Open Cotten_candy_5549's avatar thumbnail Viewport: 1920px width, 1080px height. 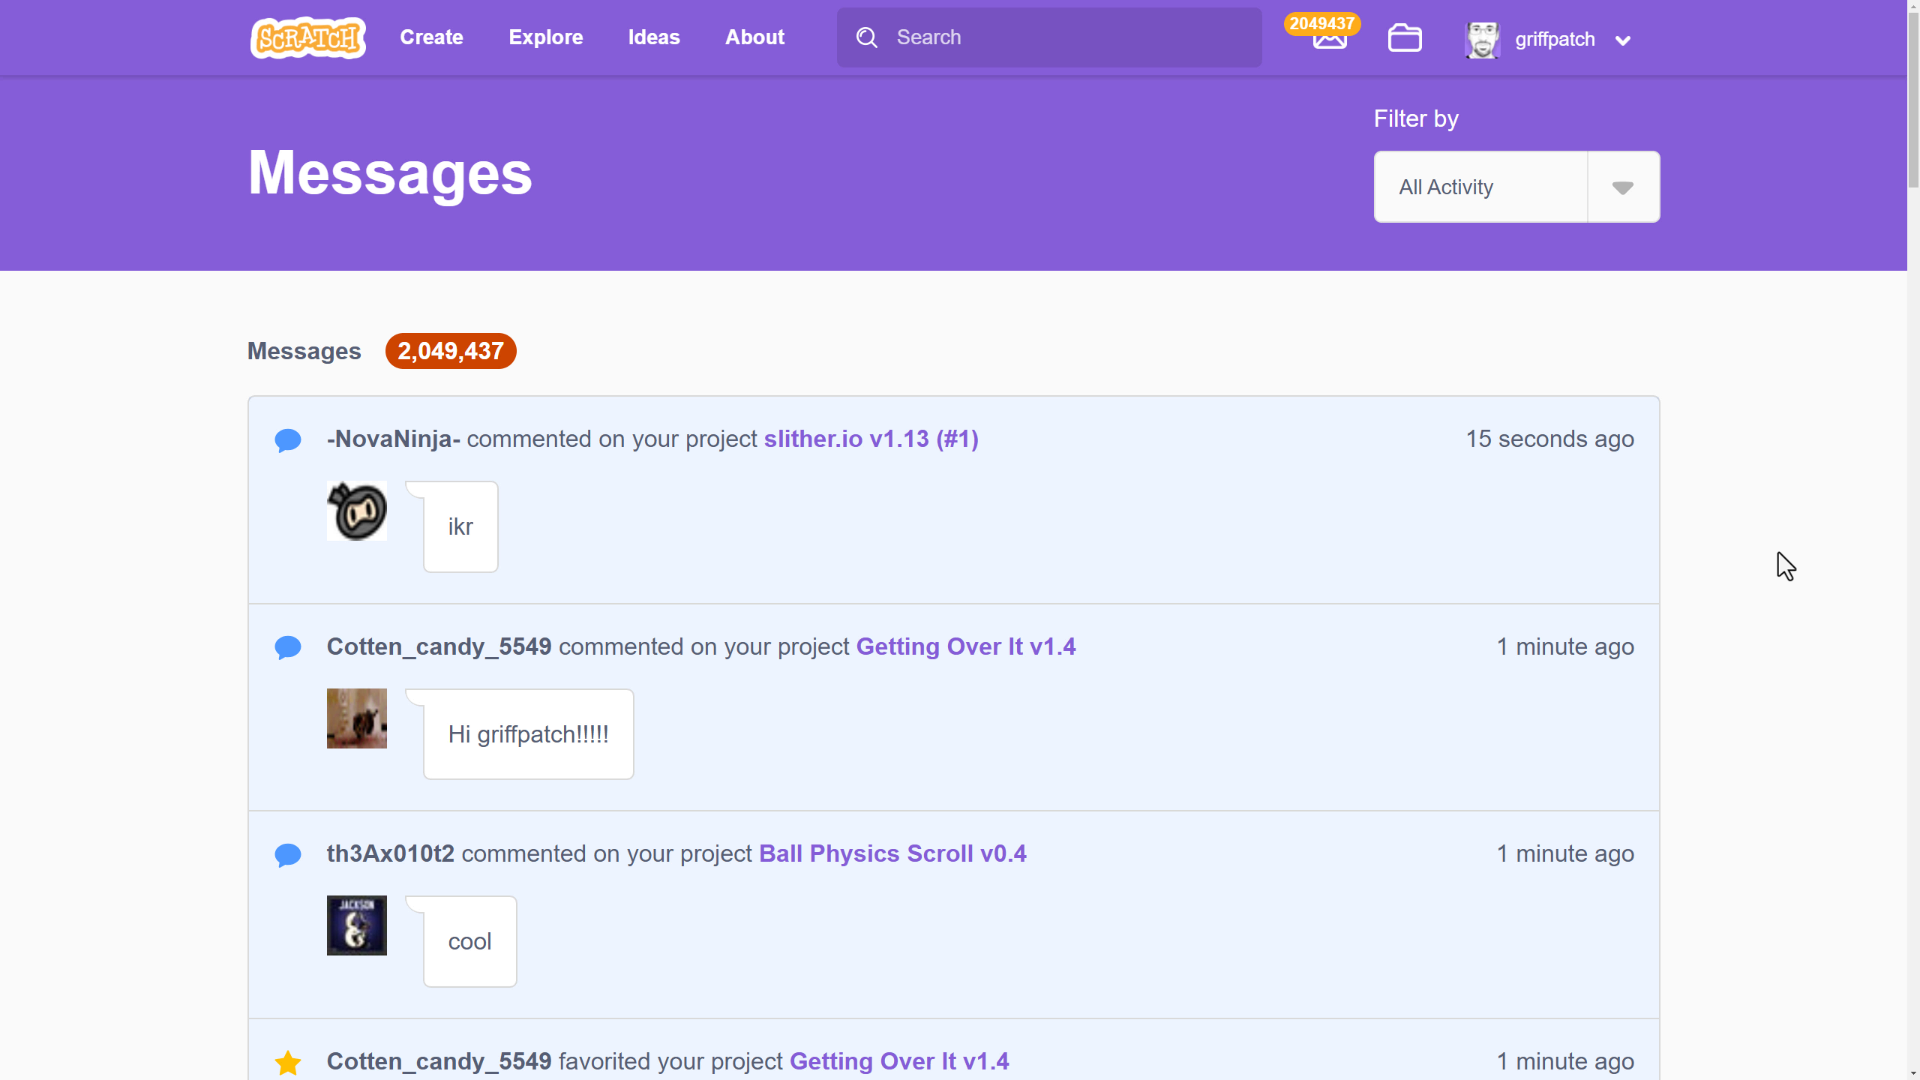pyautogui.click(x=357, y=718)
